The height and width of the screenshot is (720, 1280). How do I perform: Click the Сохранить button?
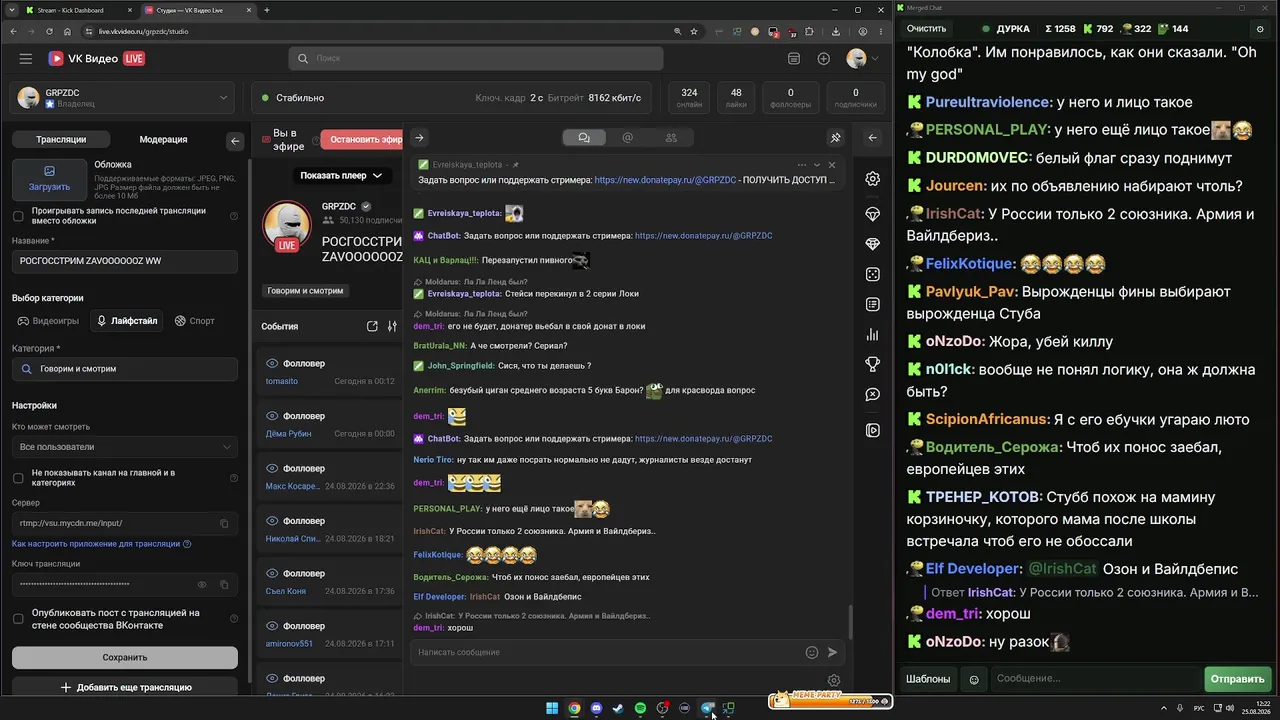[x=125, y=658]
